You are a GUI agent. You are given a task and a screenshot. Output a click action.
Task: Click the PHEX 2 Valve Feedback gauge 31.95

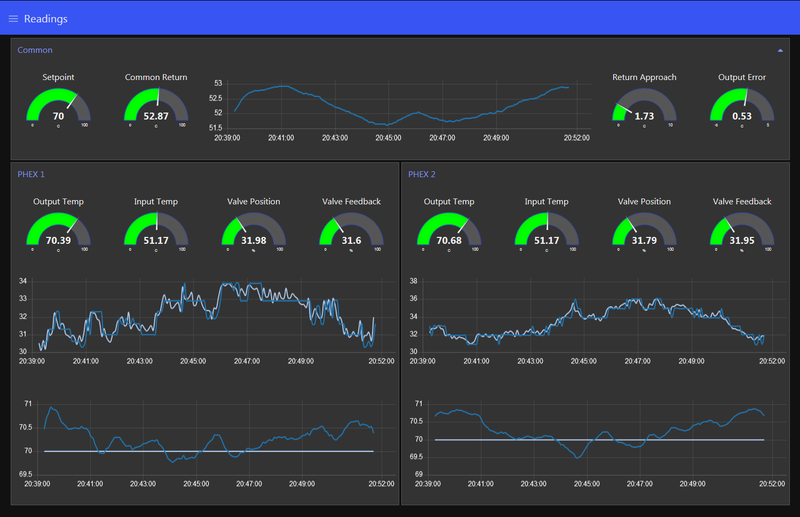click(742, 230)
